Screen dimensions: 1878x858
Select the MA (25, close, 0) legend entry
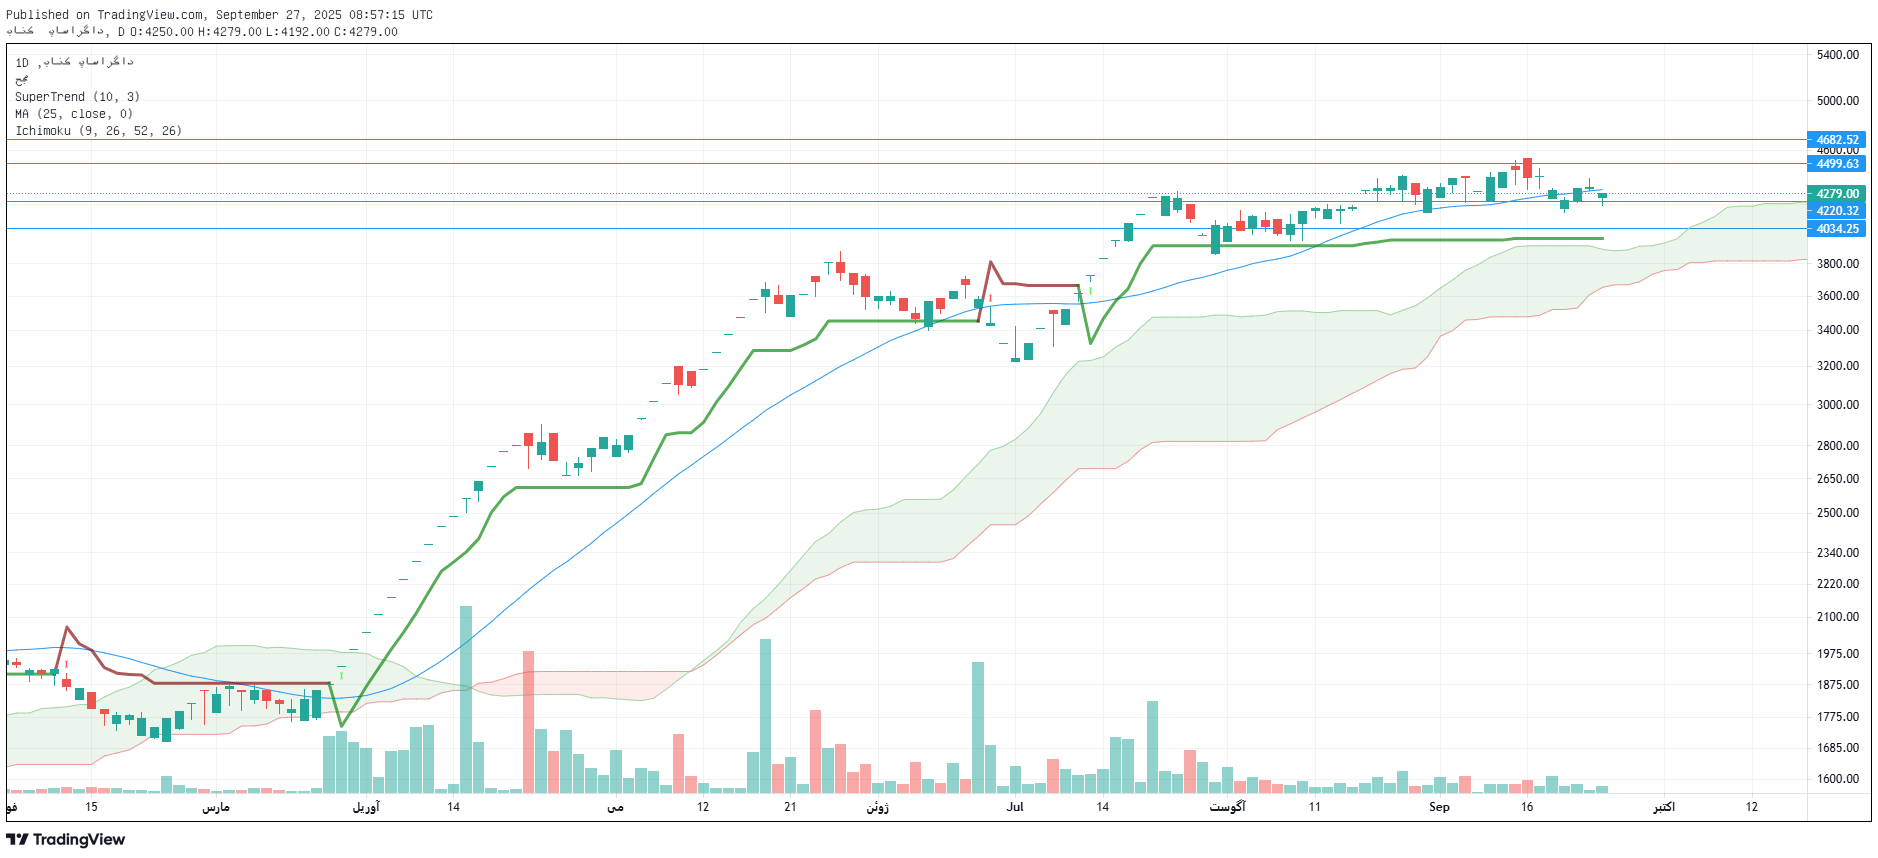74,114
